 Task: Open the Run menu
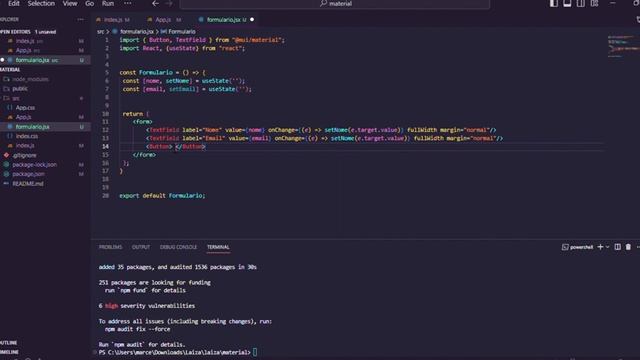click(x=108, y=4)
